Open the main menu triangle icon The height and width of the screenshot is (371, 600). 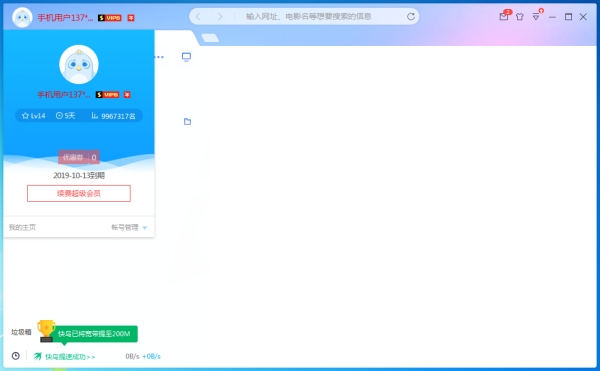tap(536, 16)
